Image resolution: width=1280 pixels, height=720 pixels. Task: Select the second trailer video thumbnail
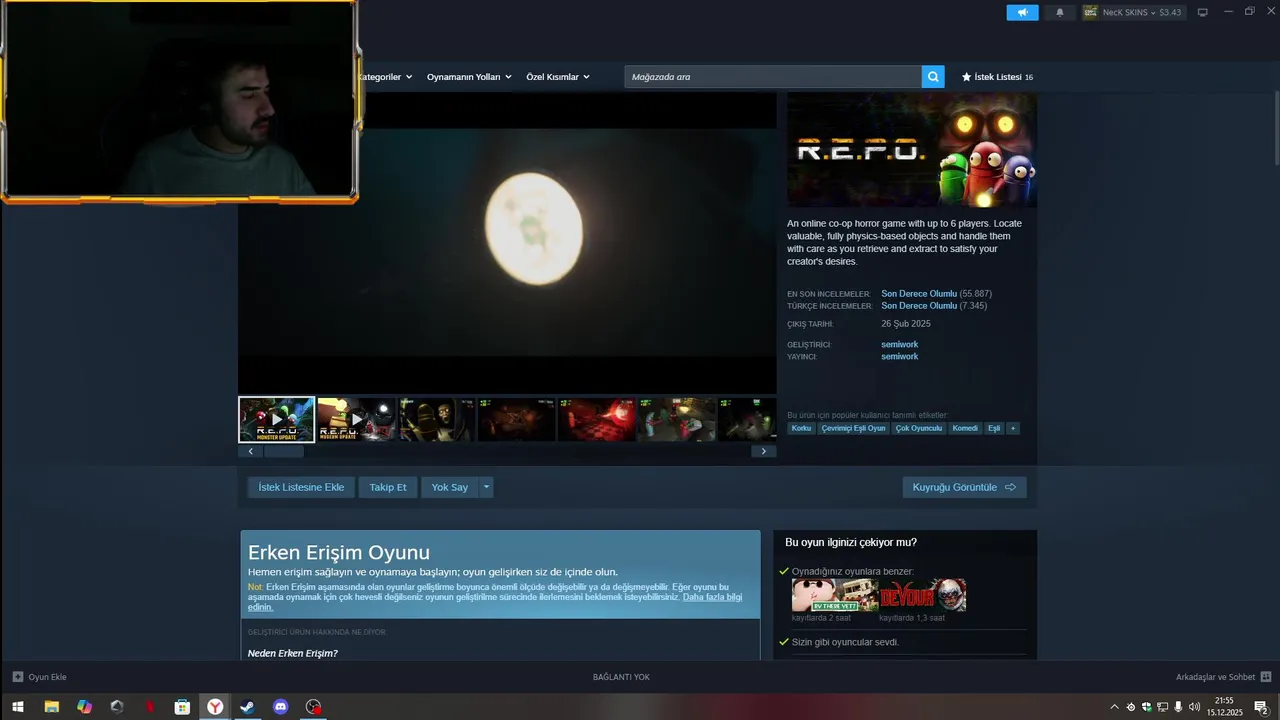click(356, 419)
